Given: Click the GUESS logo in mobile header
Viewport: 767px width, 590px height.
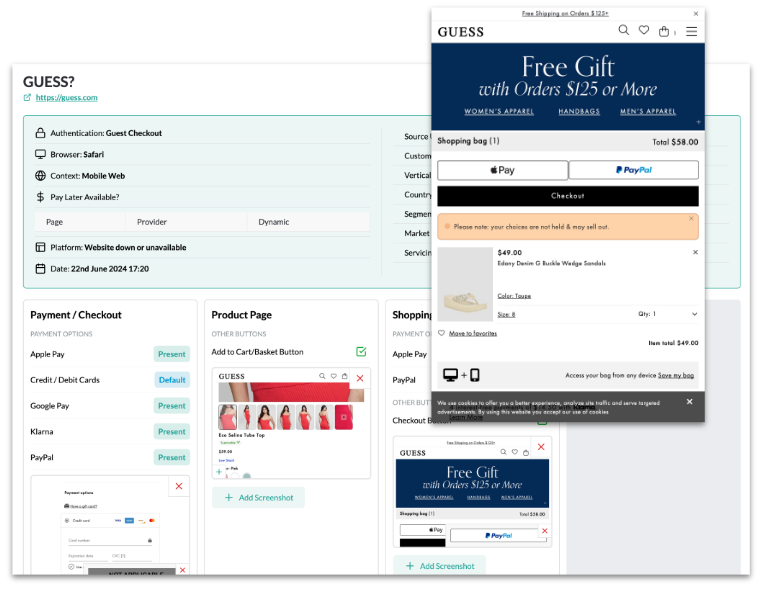Looking at the screenshot, I should 461,32.
